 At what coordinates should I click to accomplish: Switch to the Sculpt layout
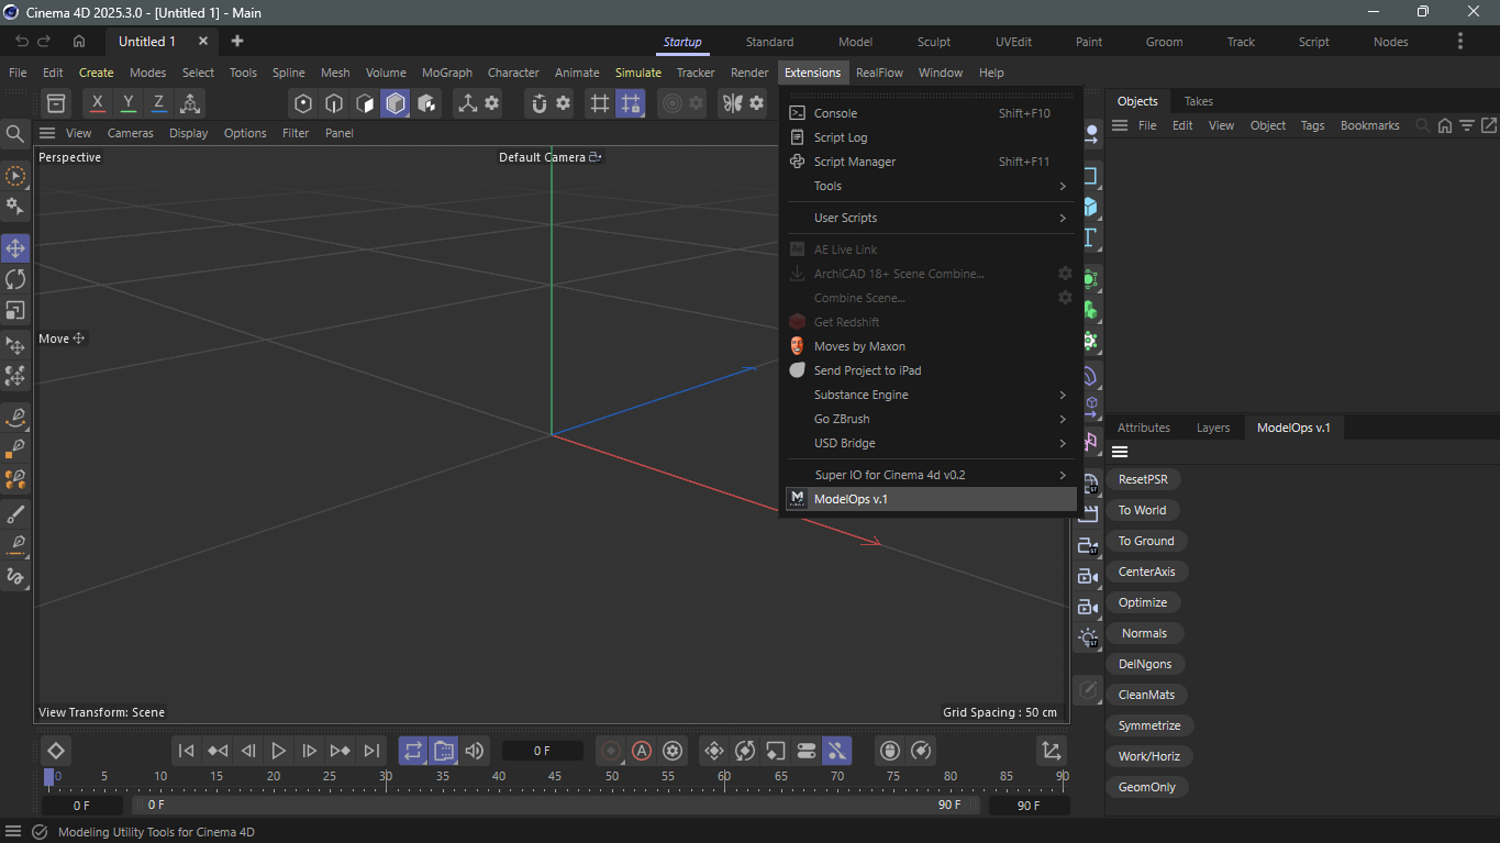pos(934,42)
